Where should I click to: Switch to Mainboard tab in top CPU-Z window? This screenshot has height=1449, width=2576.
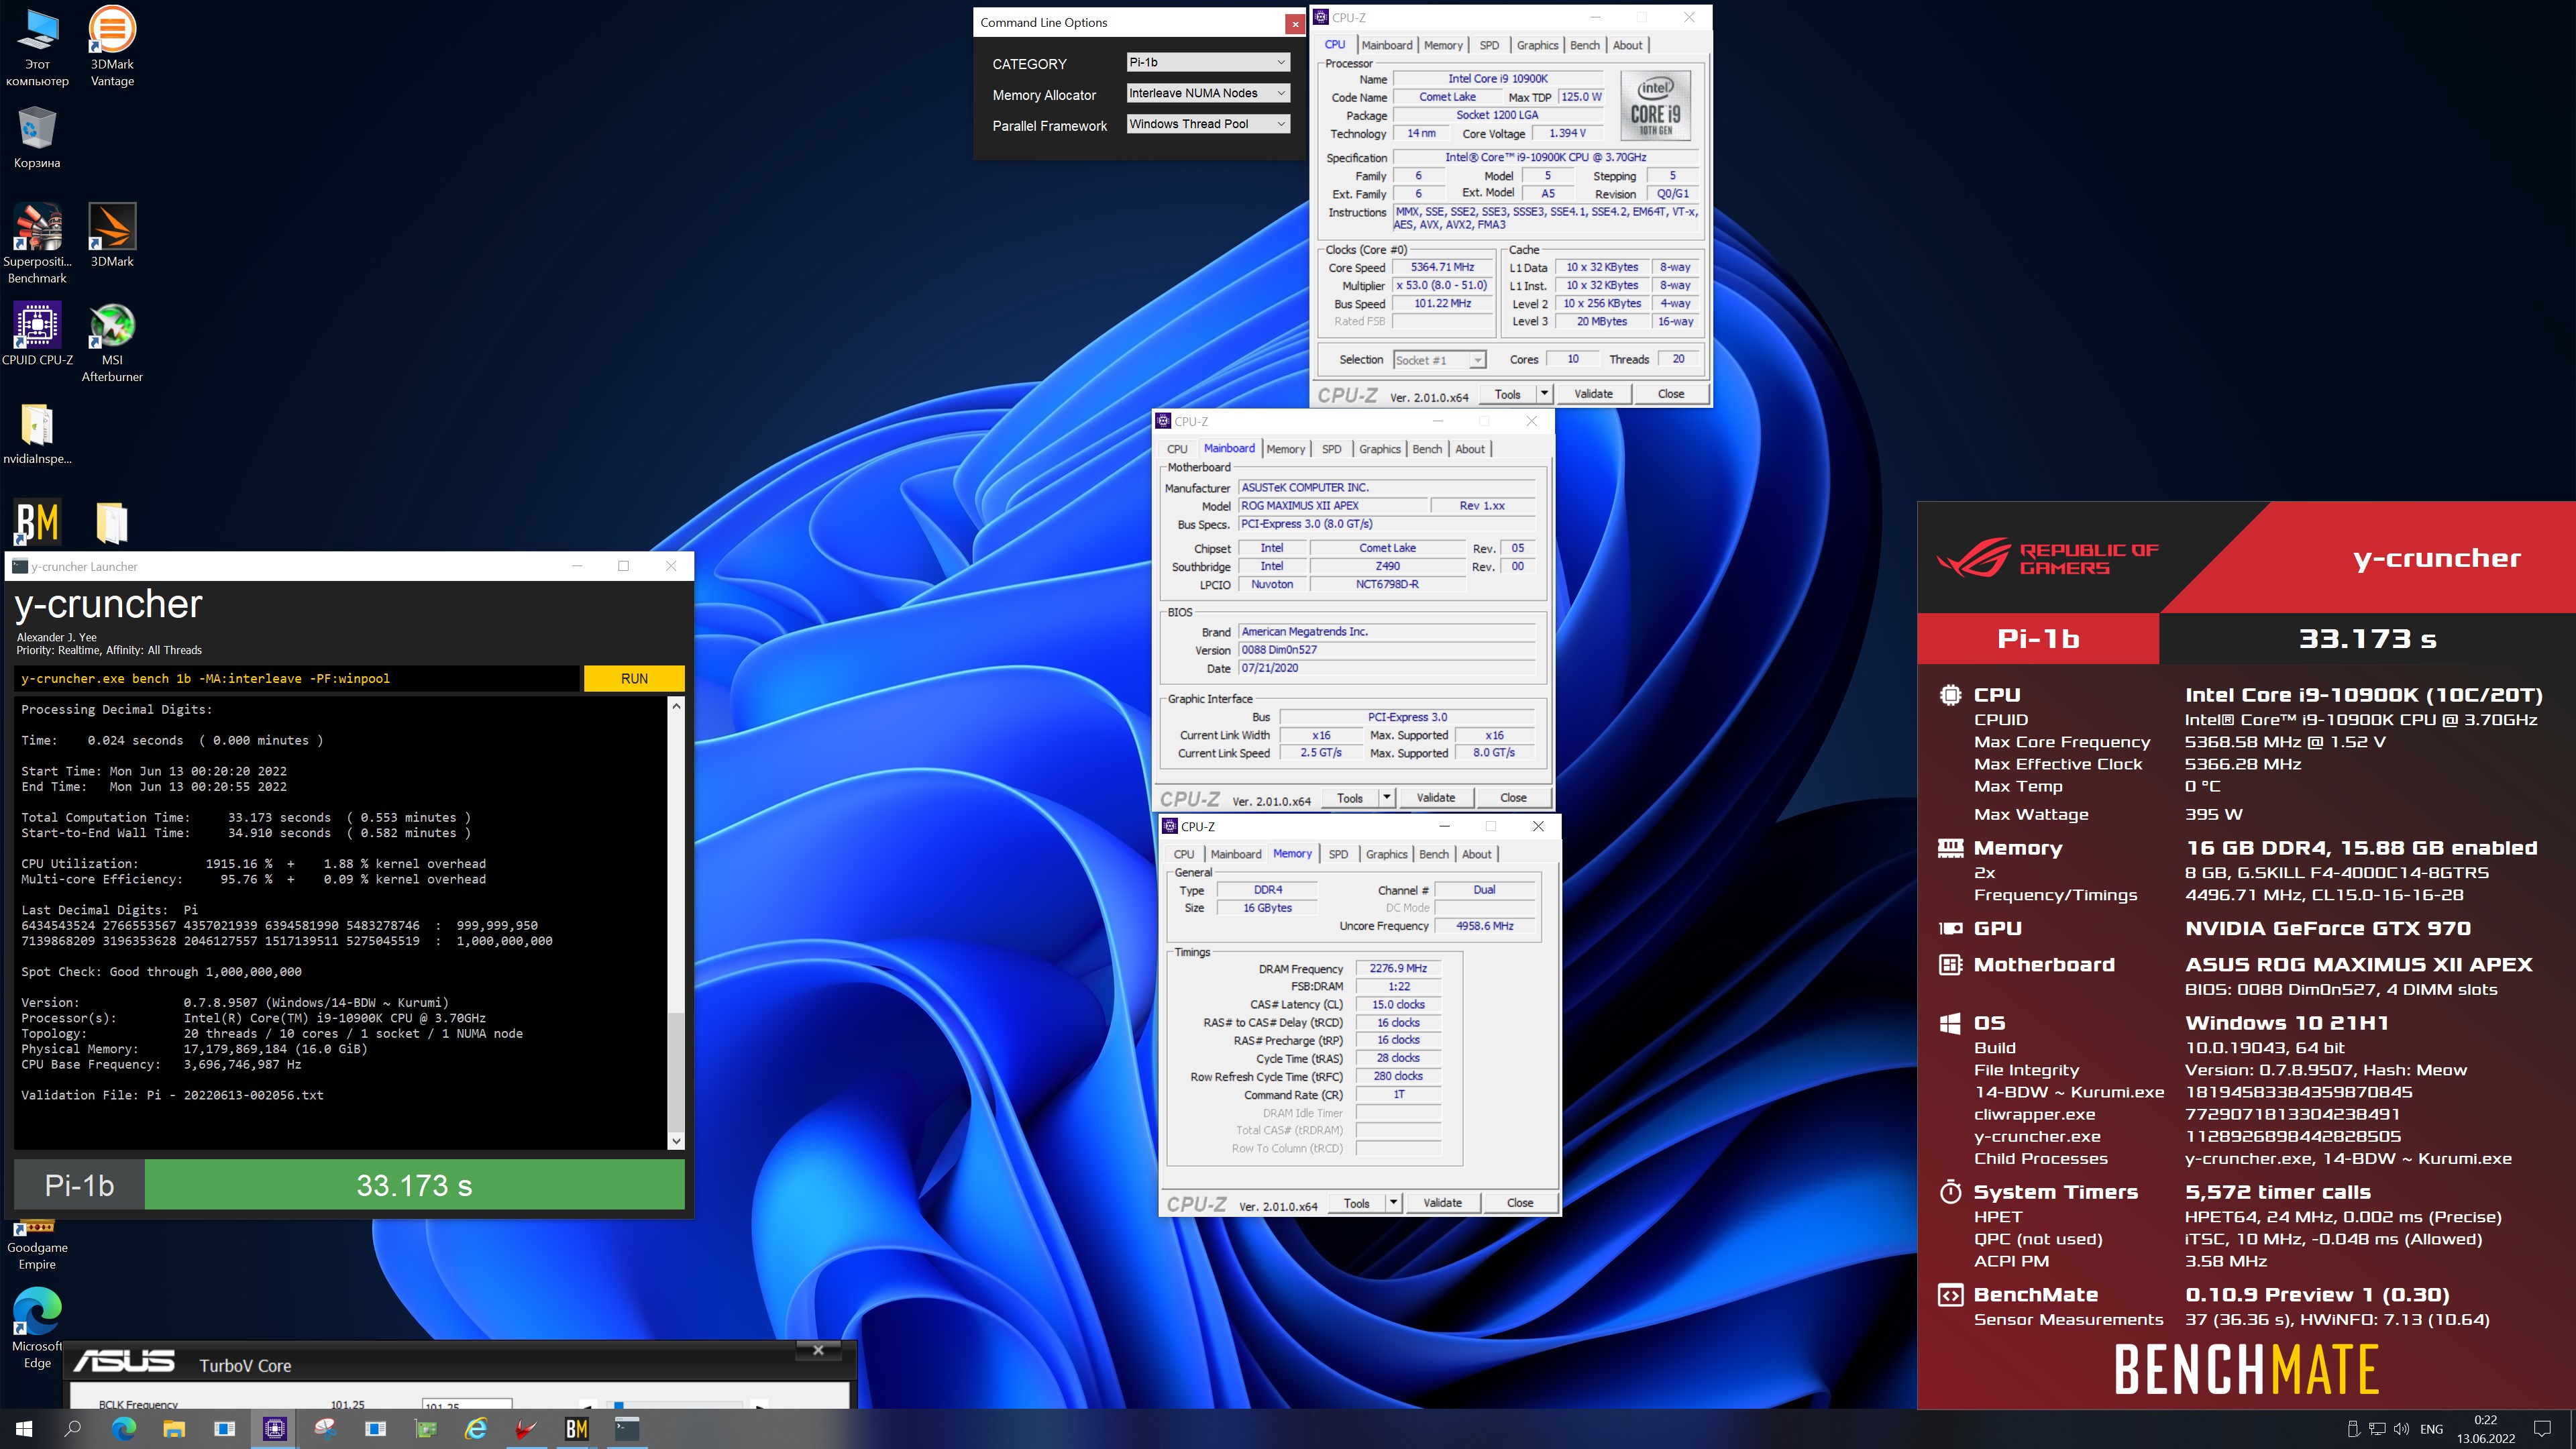[x=1387, y=45]
